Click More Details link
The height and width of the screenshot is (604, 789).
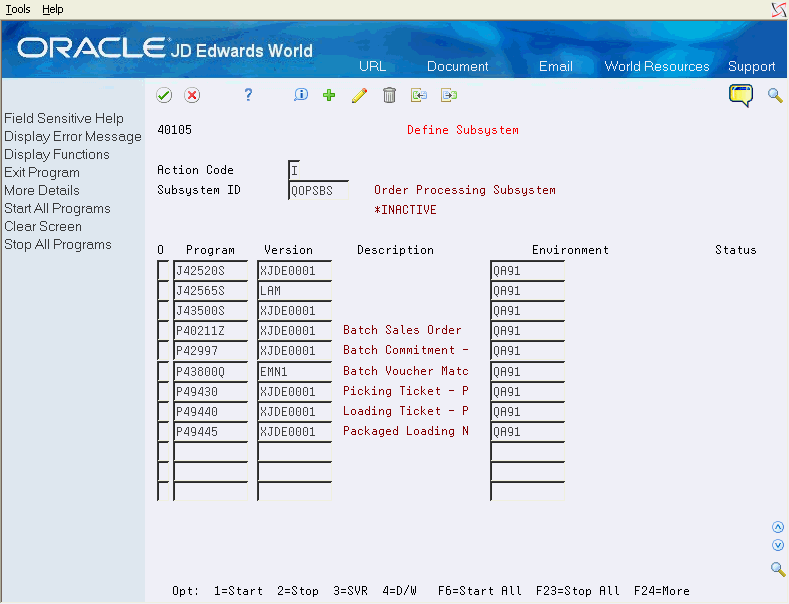pyautogui.click(x=42, y=190)
